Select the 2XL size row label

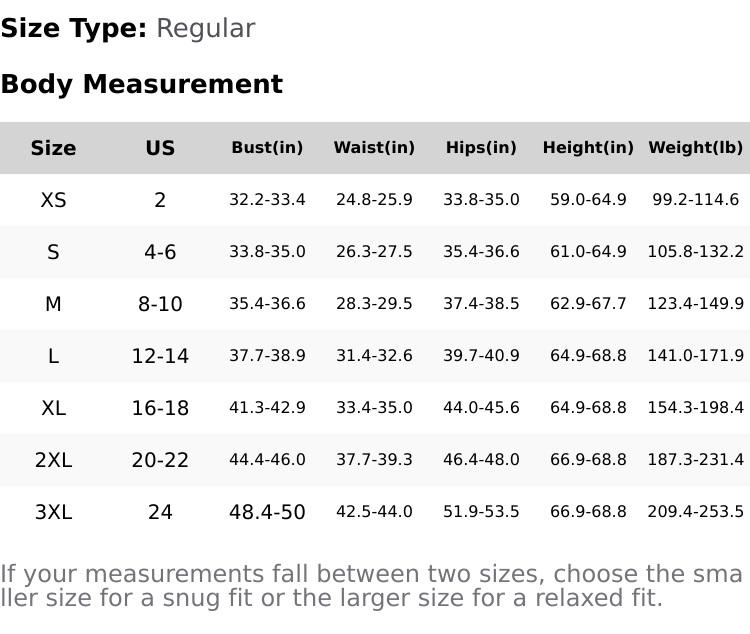(53, 461)
